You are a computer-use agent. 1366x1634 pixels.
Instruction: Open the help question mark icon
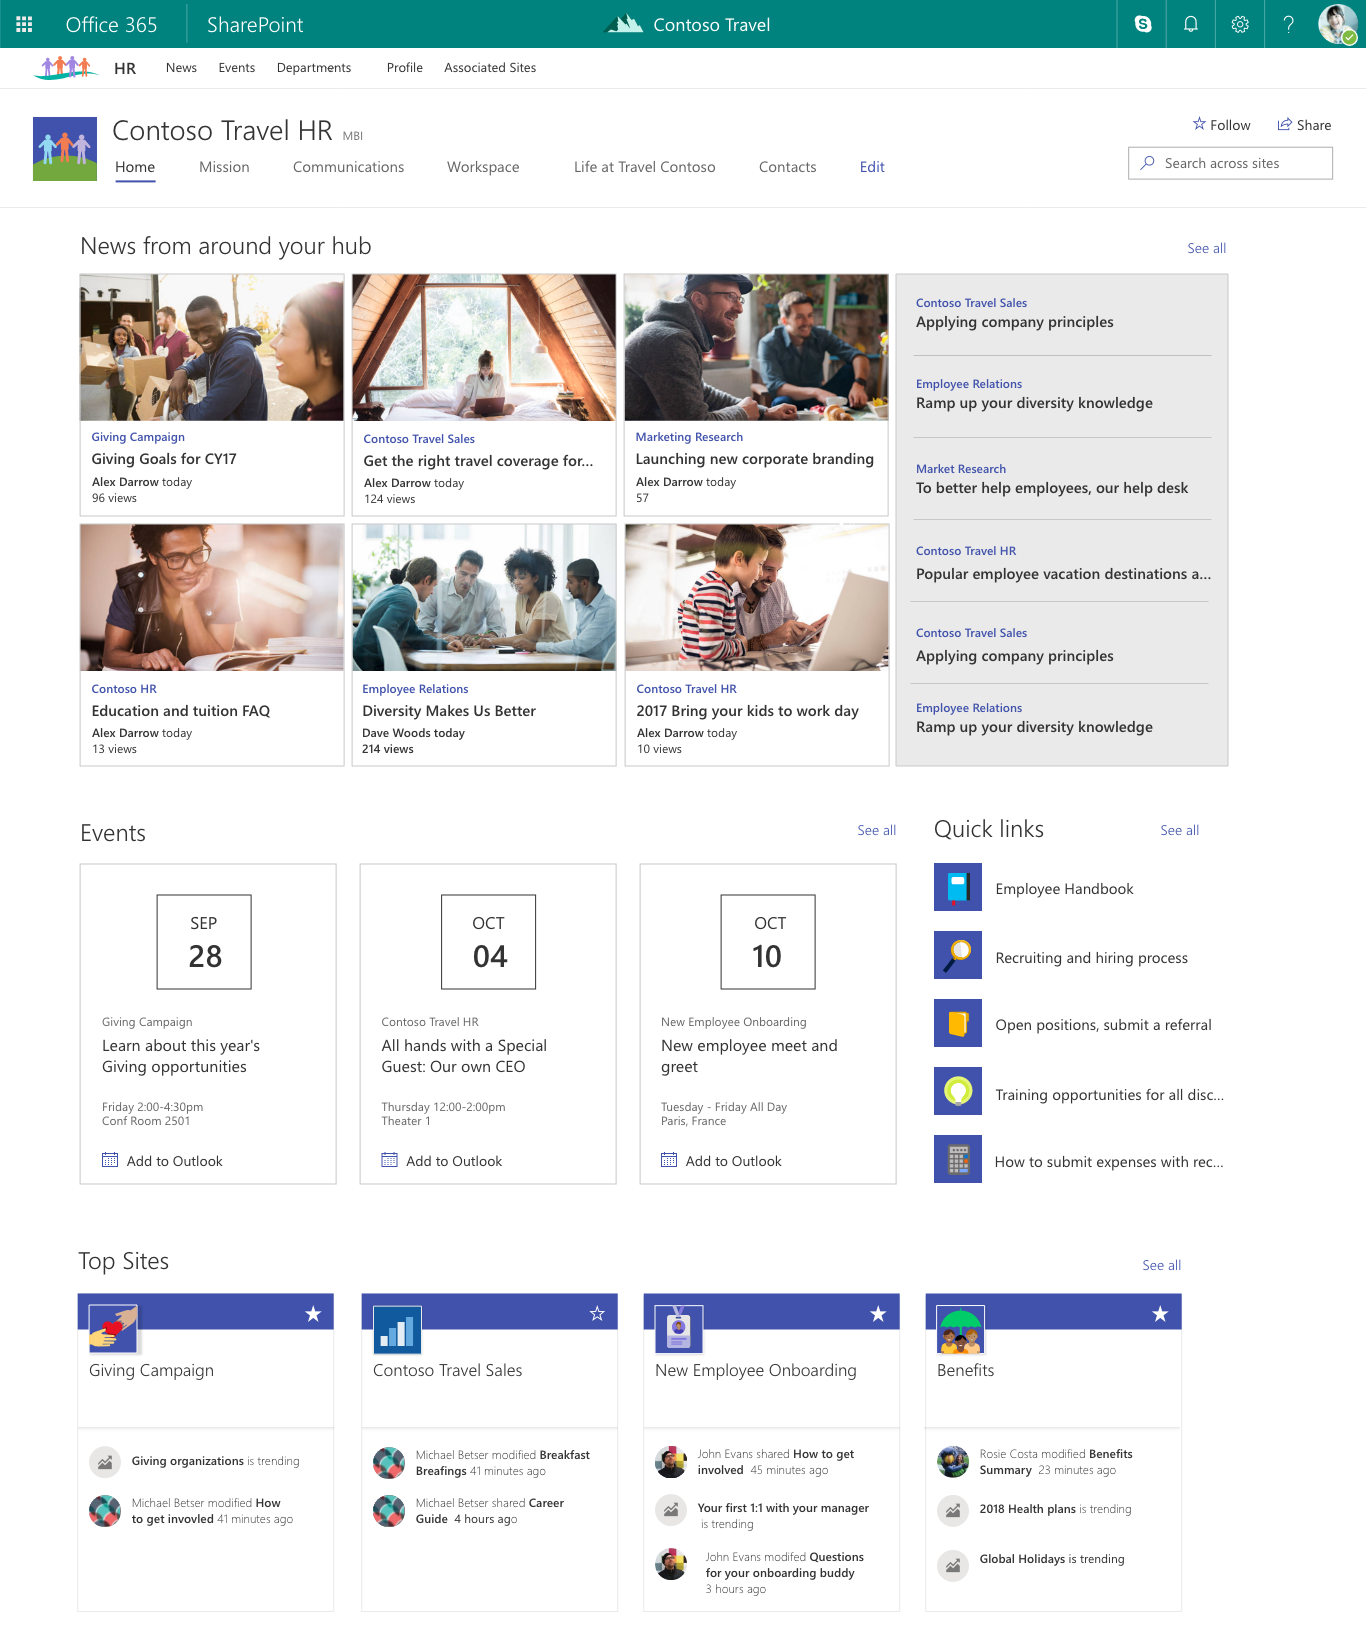point(1289,24)
